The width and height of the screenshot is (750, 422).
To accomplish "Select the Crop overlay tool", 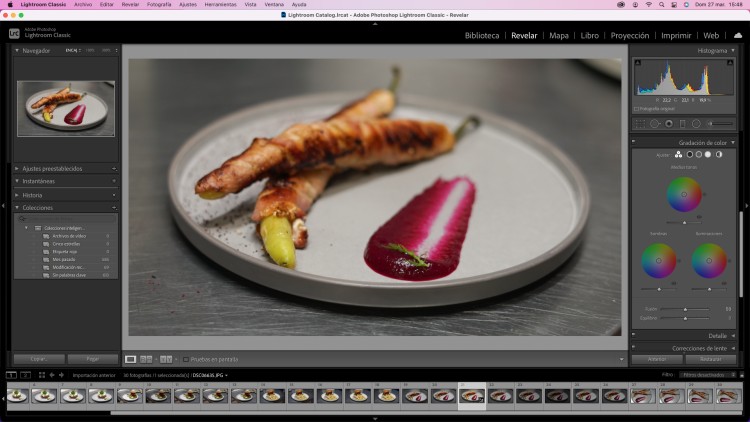I will (640, 124).
